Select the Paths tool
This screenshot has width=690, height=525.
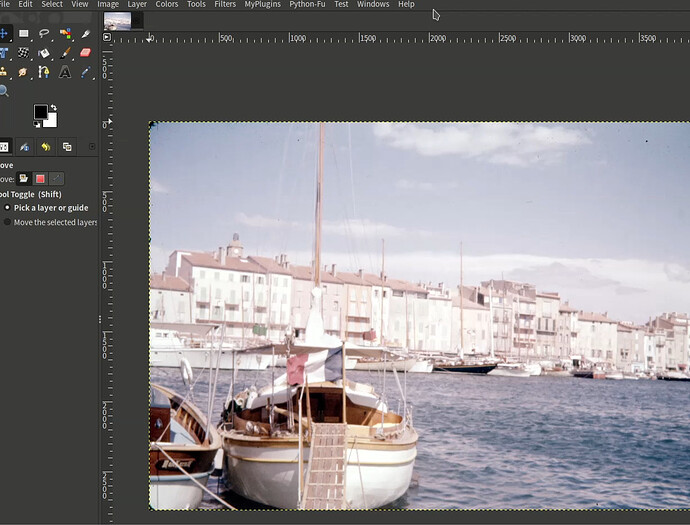(44, 72)
